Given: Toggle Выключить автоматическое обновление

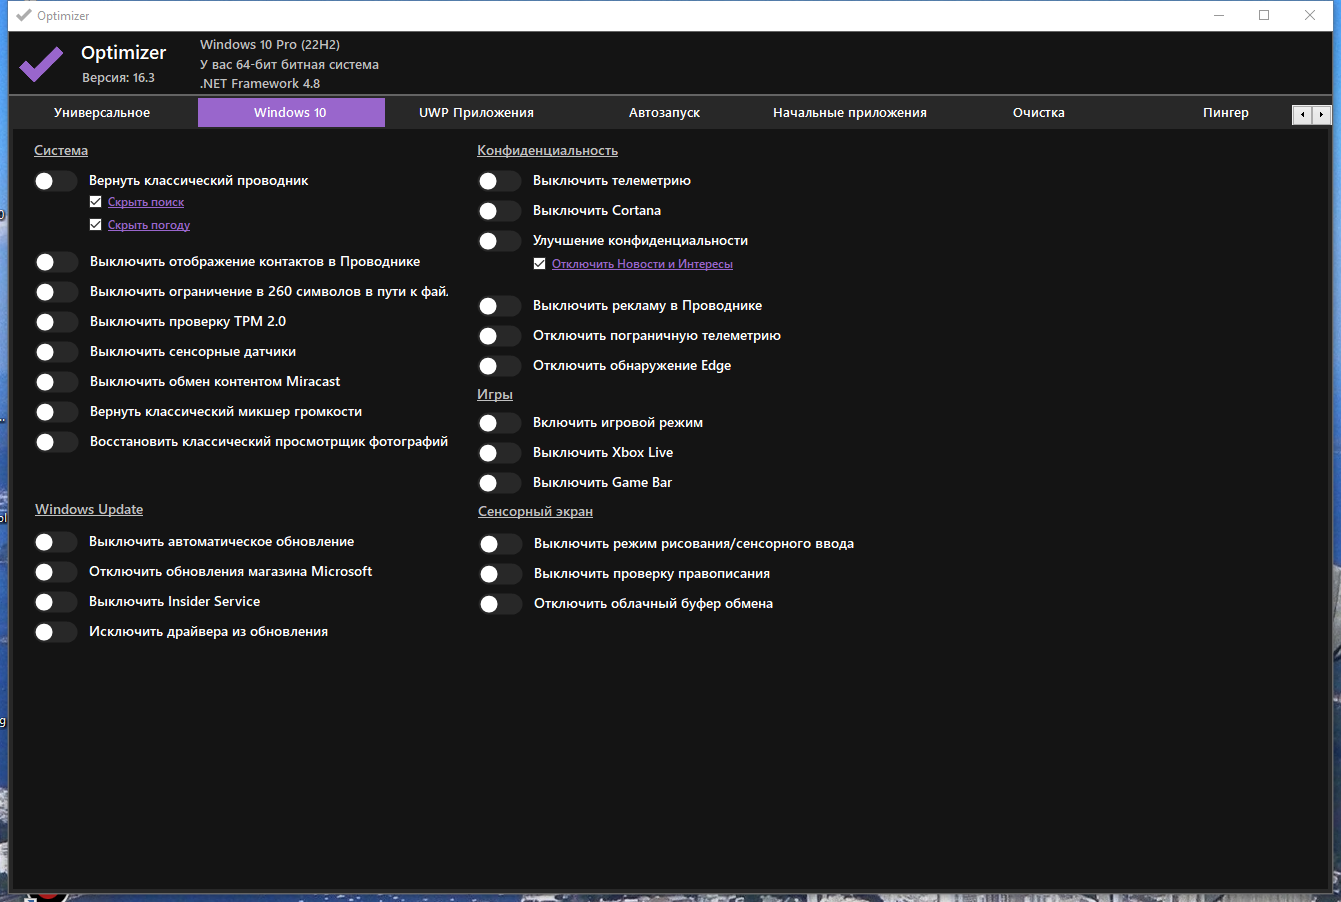Looking at the screenshot, I should click(56, 542).
